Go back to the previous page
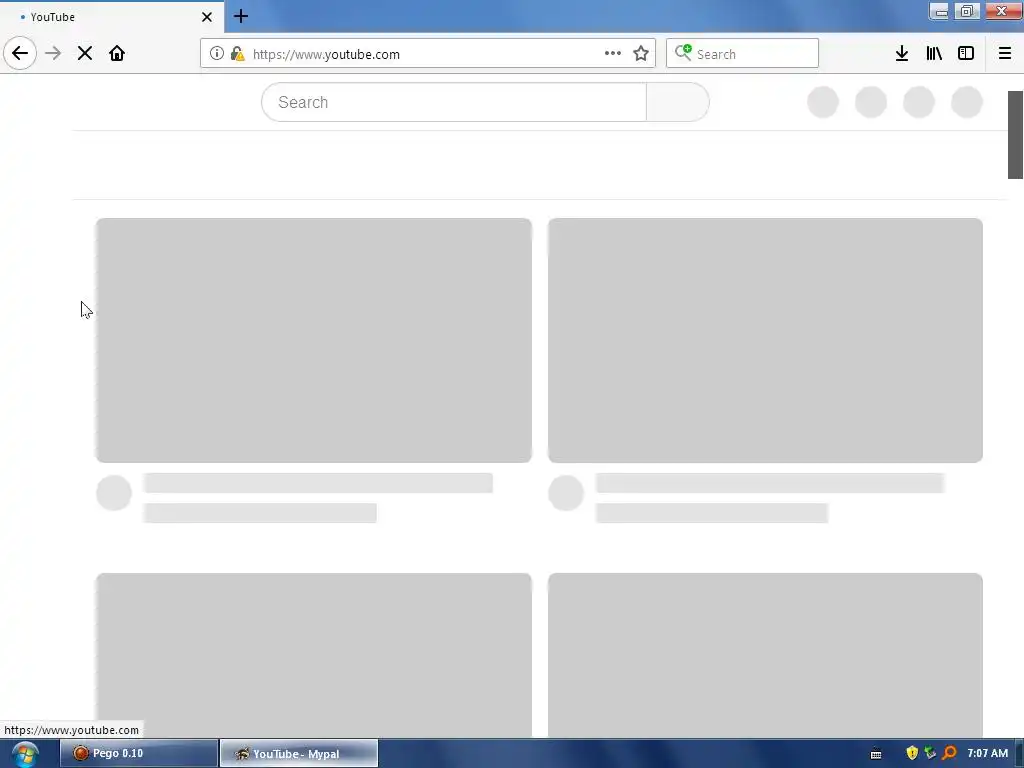 20,54
